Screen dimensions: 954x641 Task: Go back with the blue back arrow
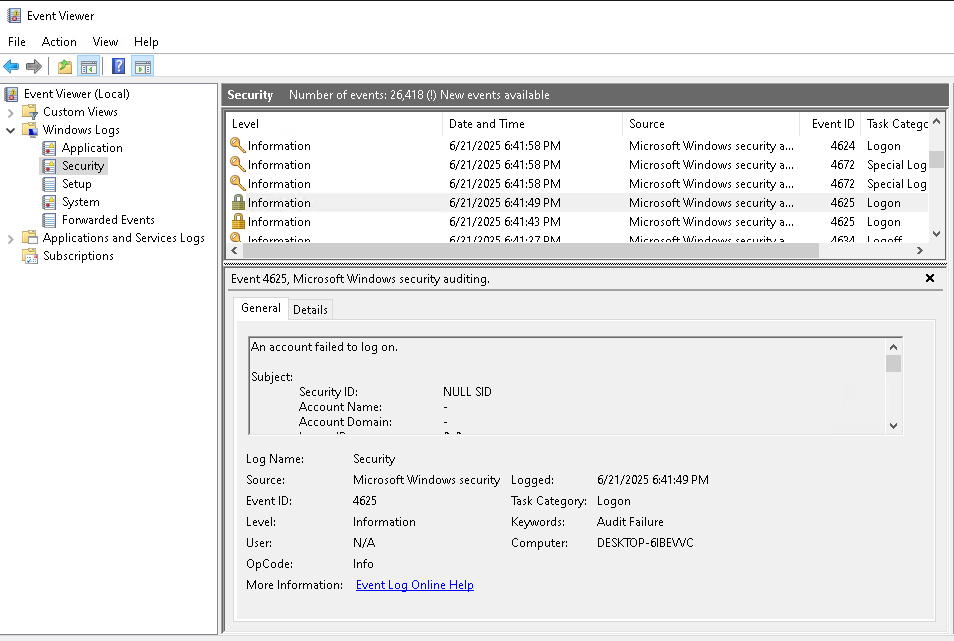point(11,66)
